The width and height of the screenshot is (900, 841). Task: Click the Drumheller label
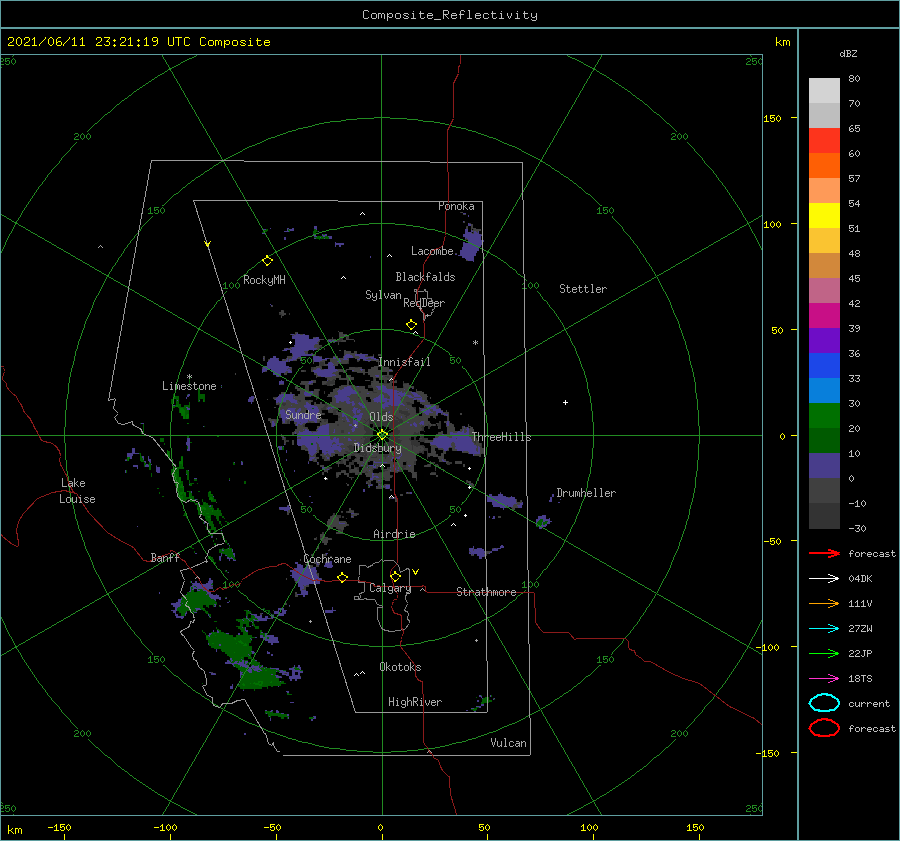point(586,493)
